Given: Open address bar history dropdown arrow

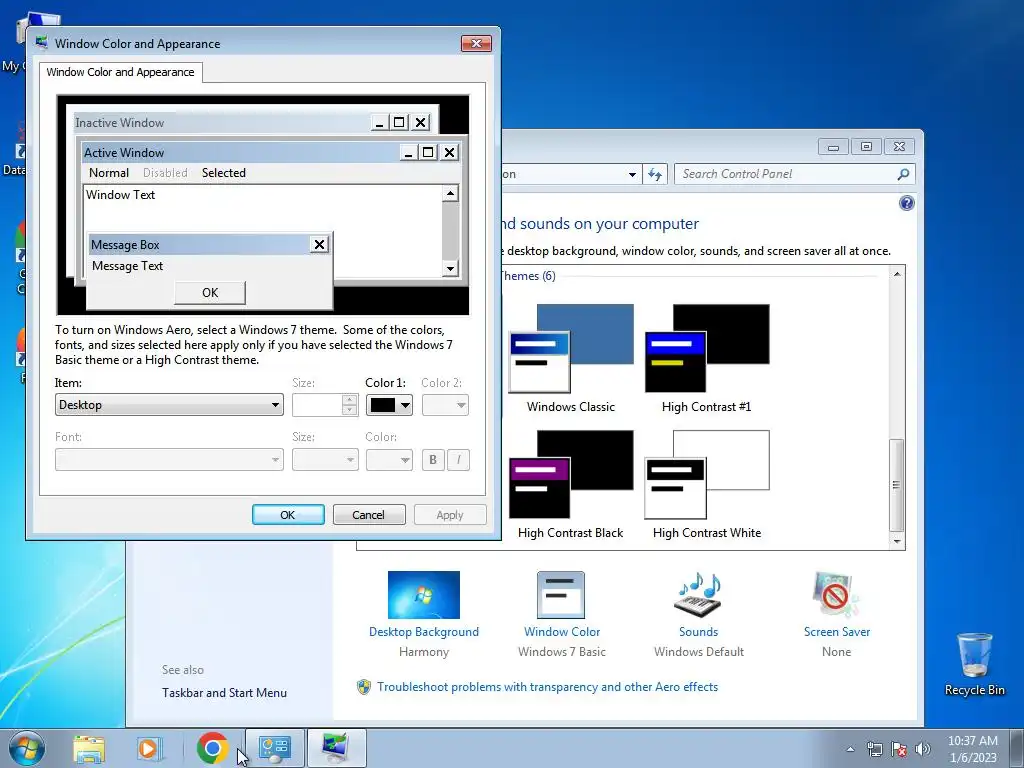Looking at the screenshot, I should 632,174.
